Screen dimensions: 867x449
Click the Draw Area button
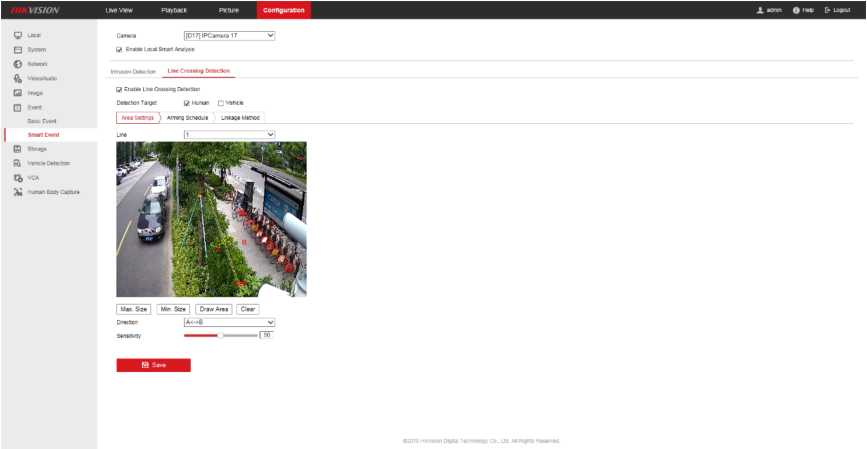point(213,310)
